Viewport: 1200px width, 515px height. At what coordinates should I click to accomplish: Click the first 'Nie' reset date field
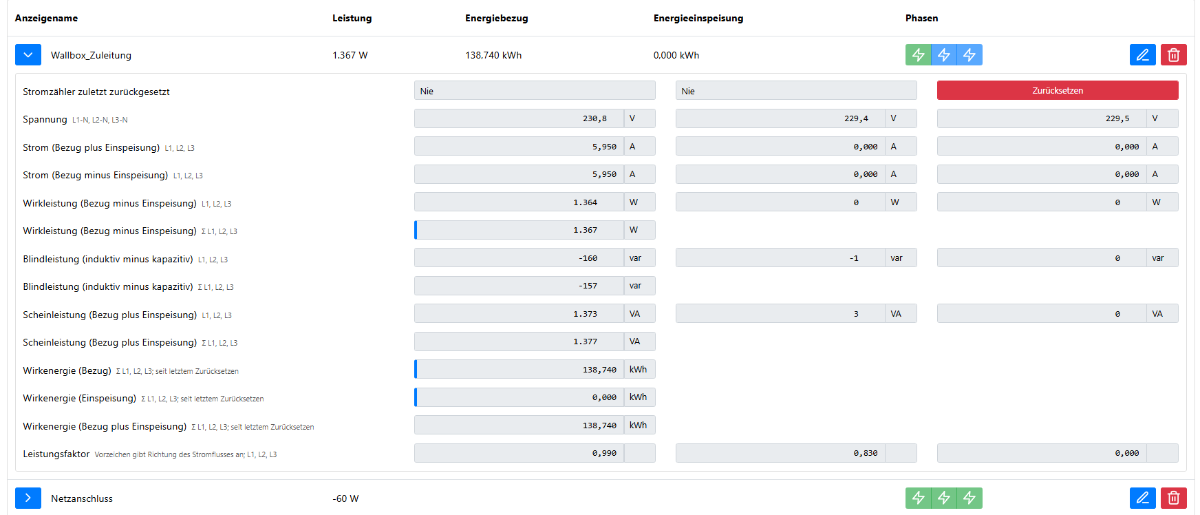[534, 91]
